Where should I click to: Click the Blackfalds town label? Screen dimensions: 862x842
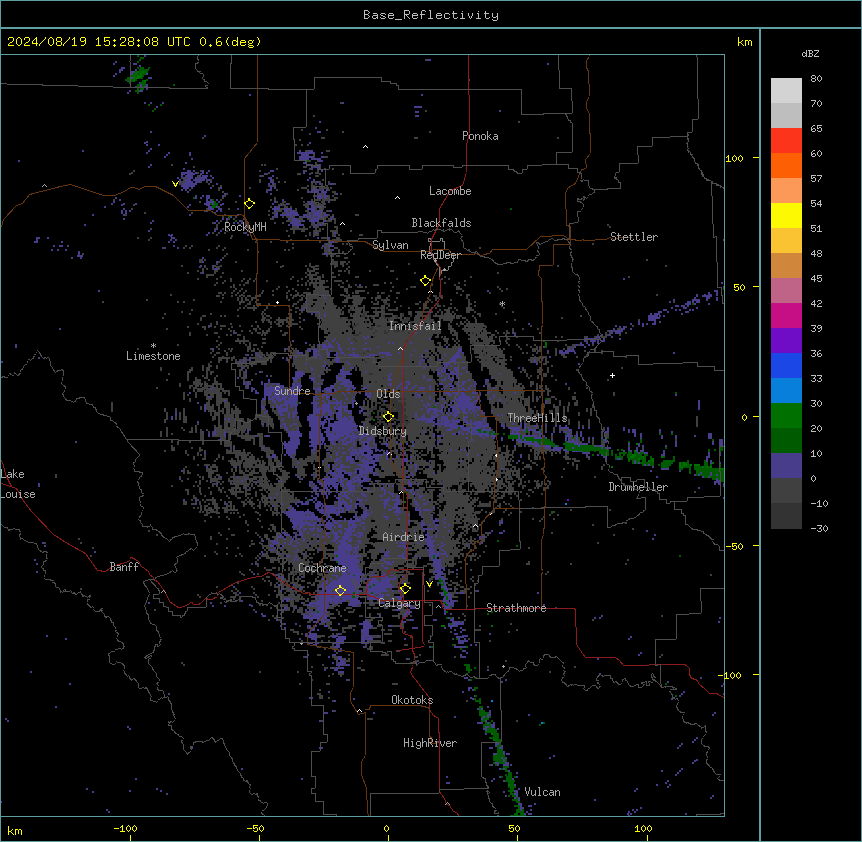coord(441,223)
